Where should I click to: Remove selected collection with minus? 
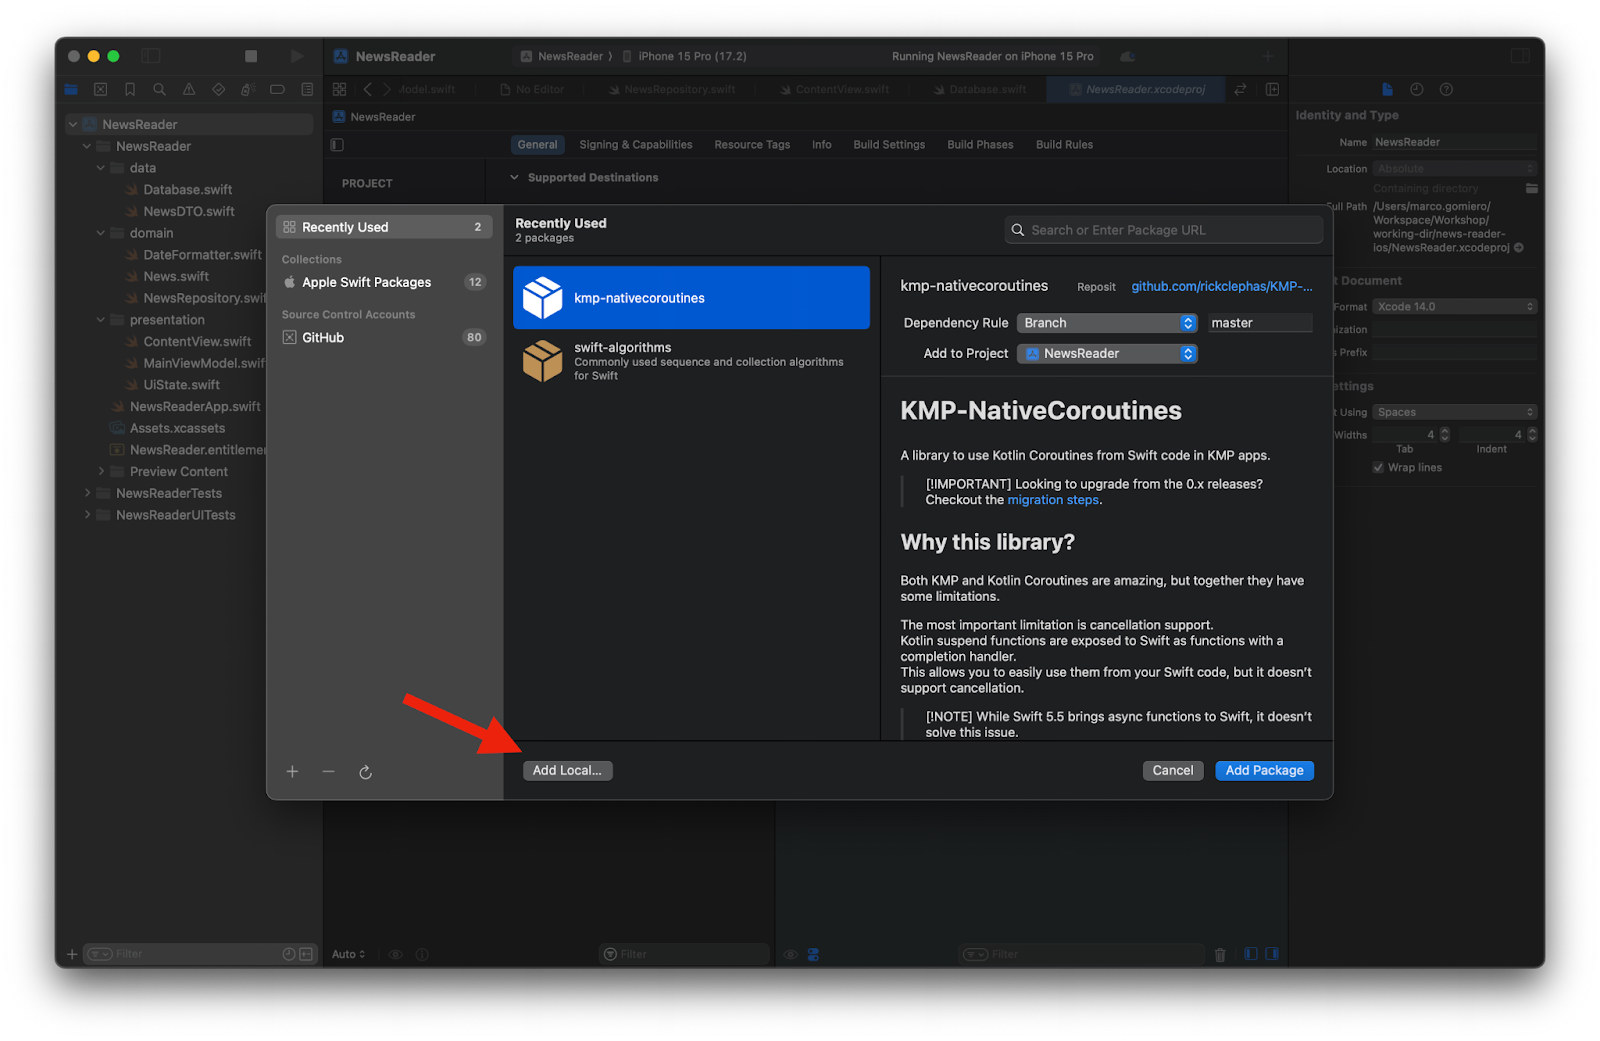[x=328, y=771]
